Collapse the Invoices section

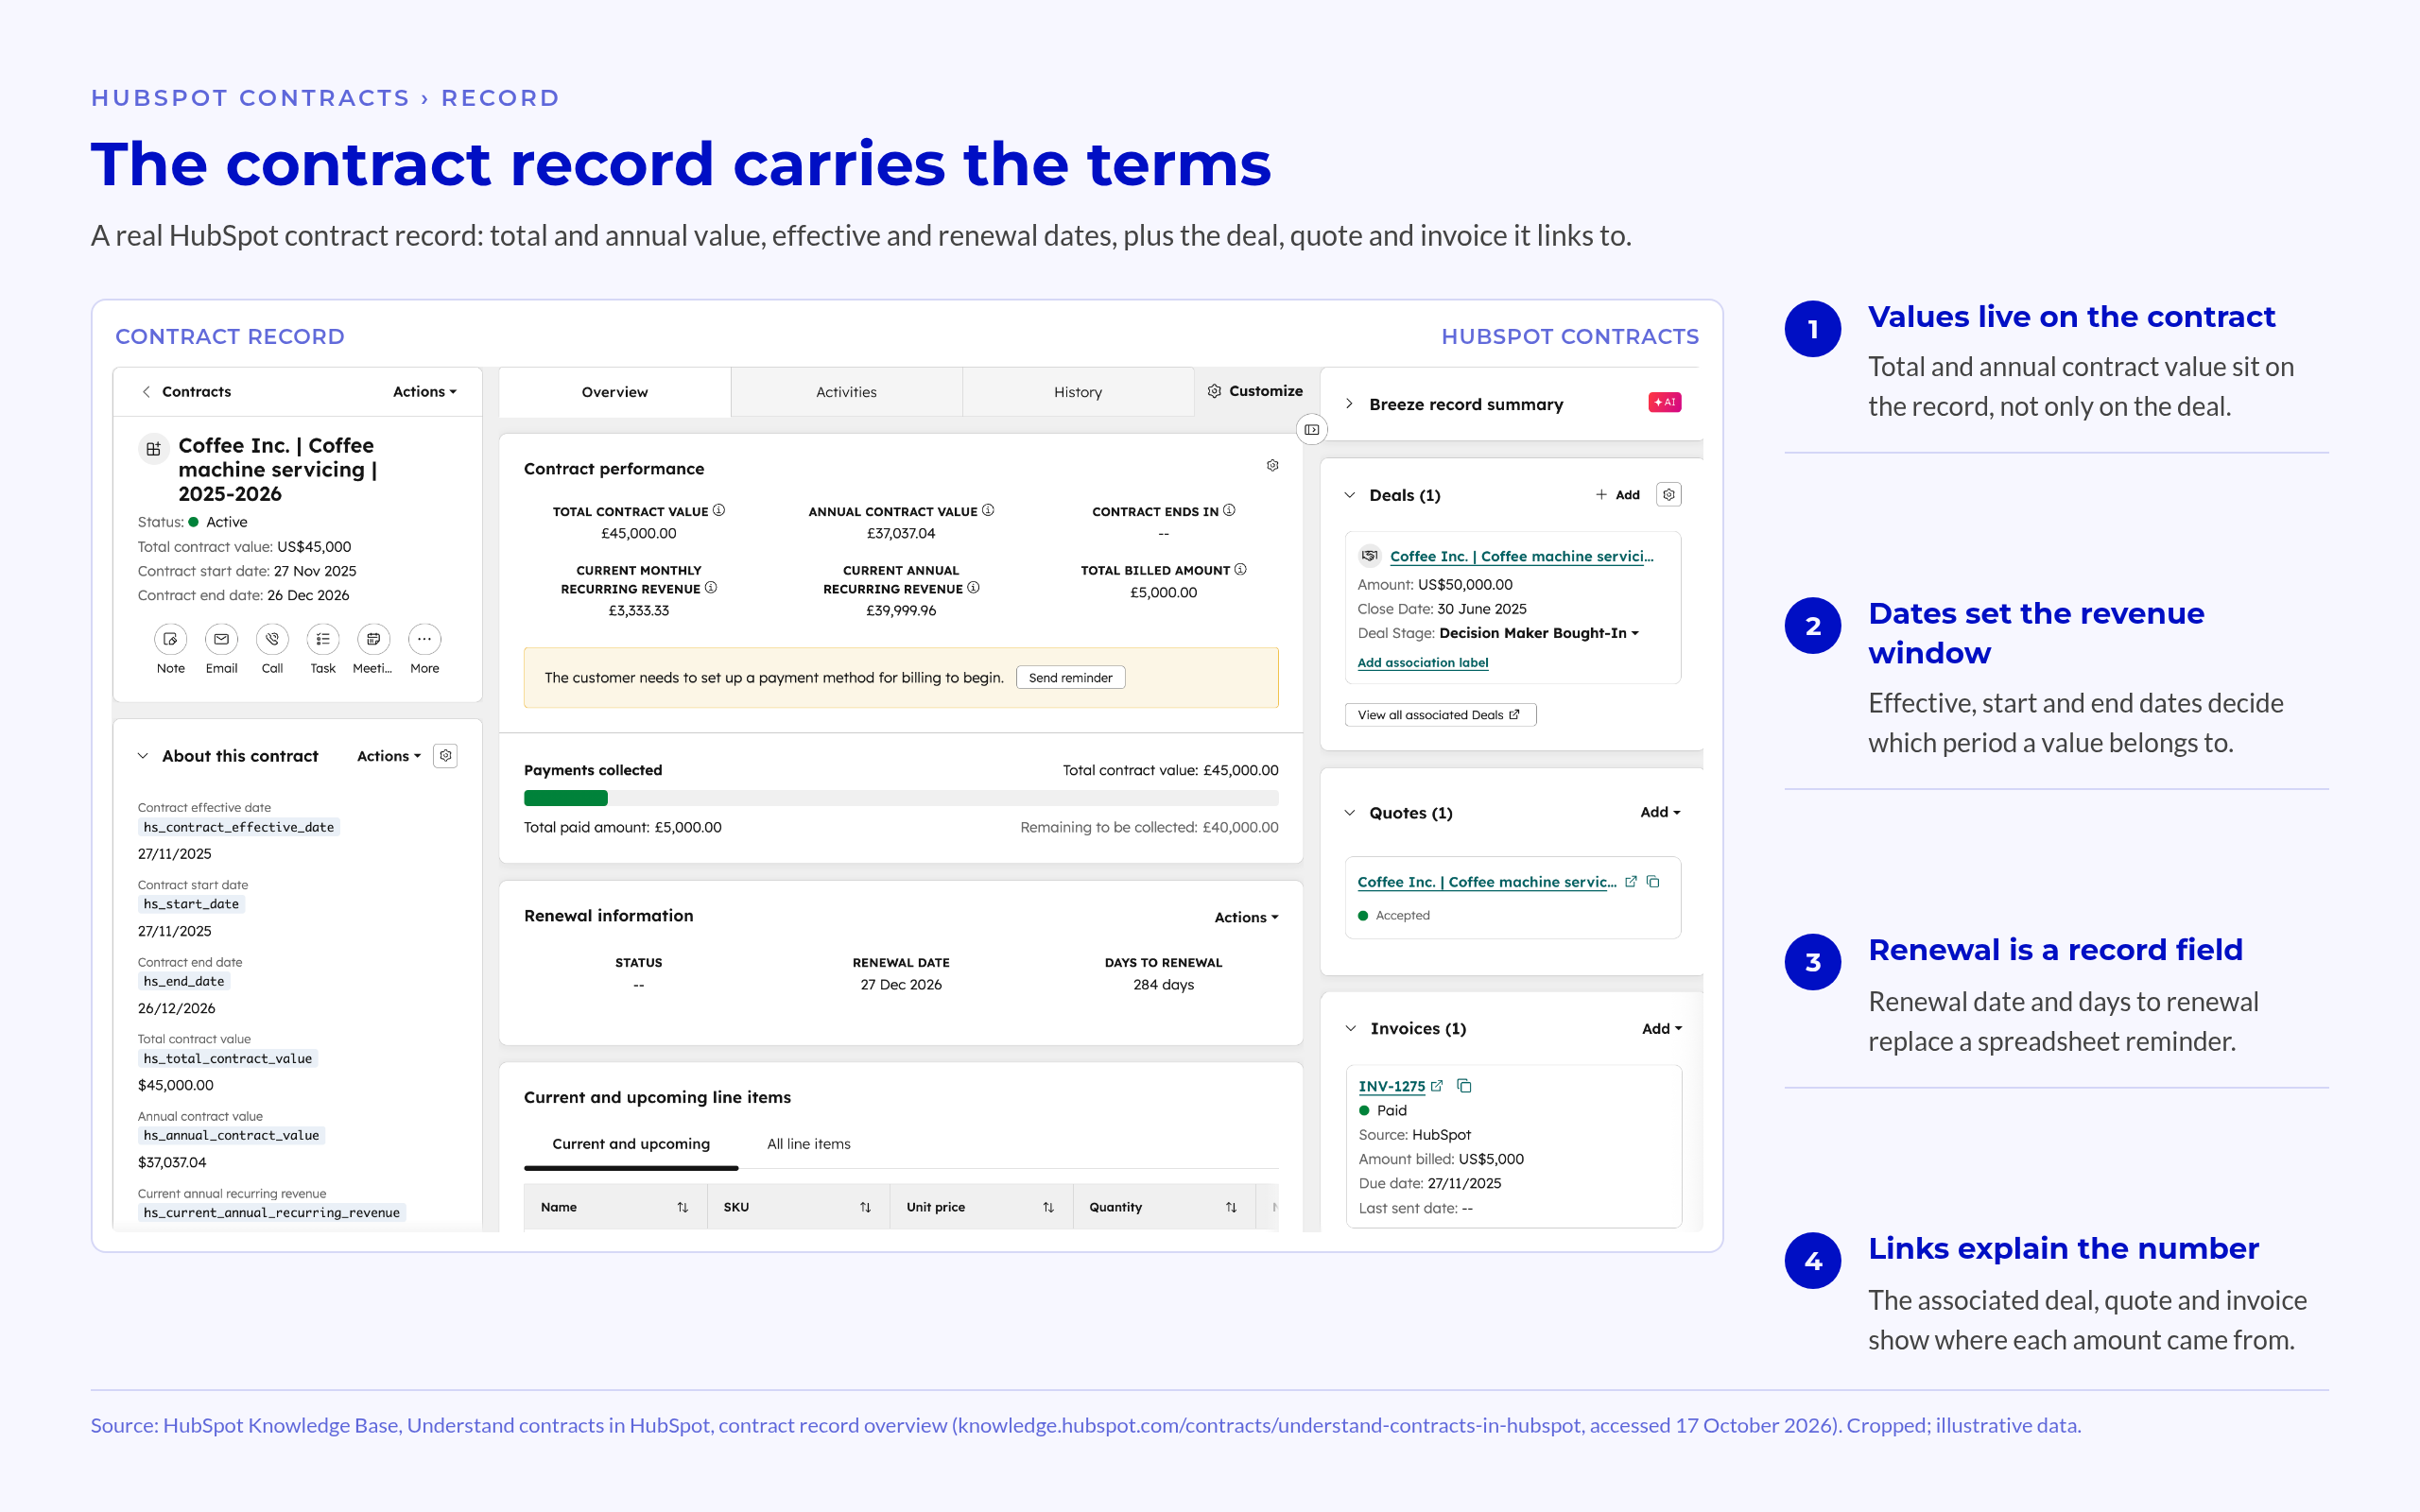pyautogui.click(x=1350, y=1028)
